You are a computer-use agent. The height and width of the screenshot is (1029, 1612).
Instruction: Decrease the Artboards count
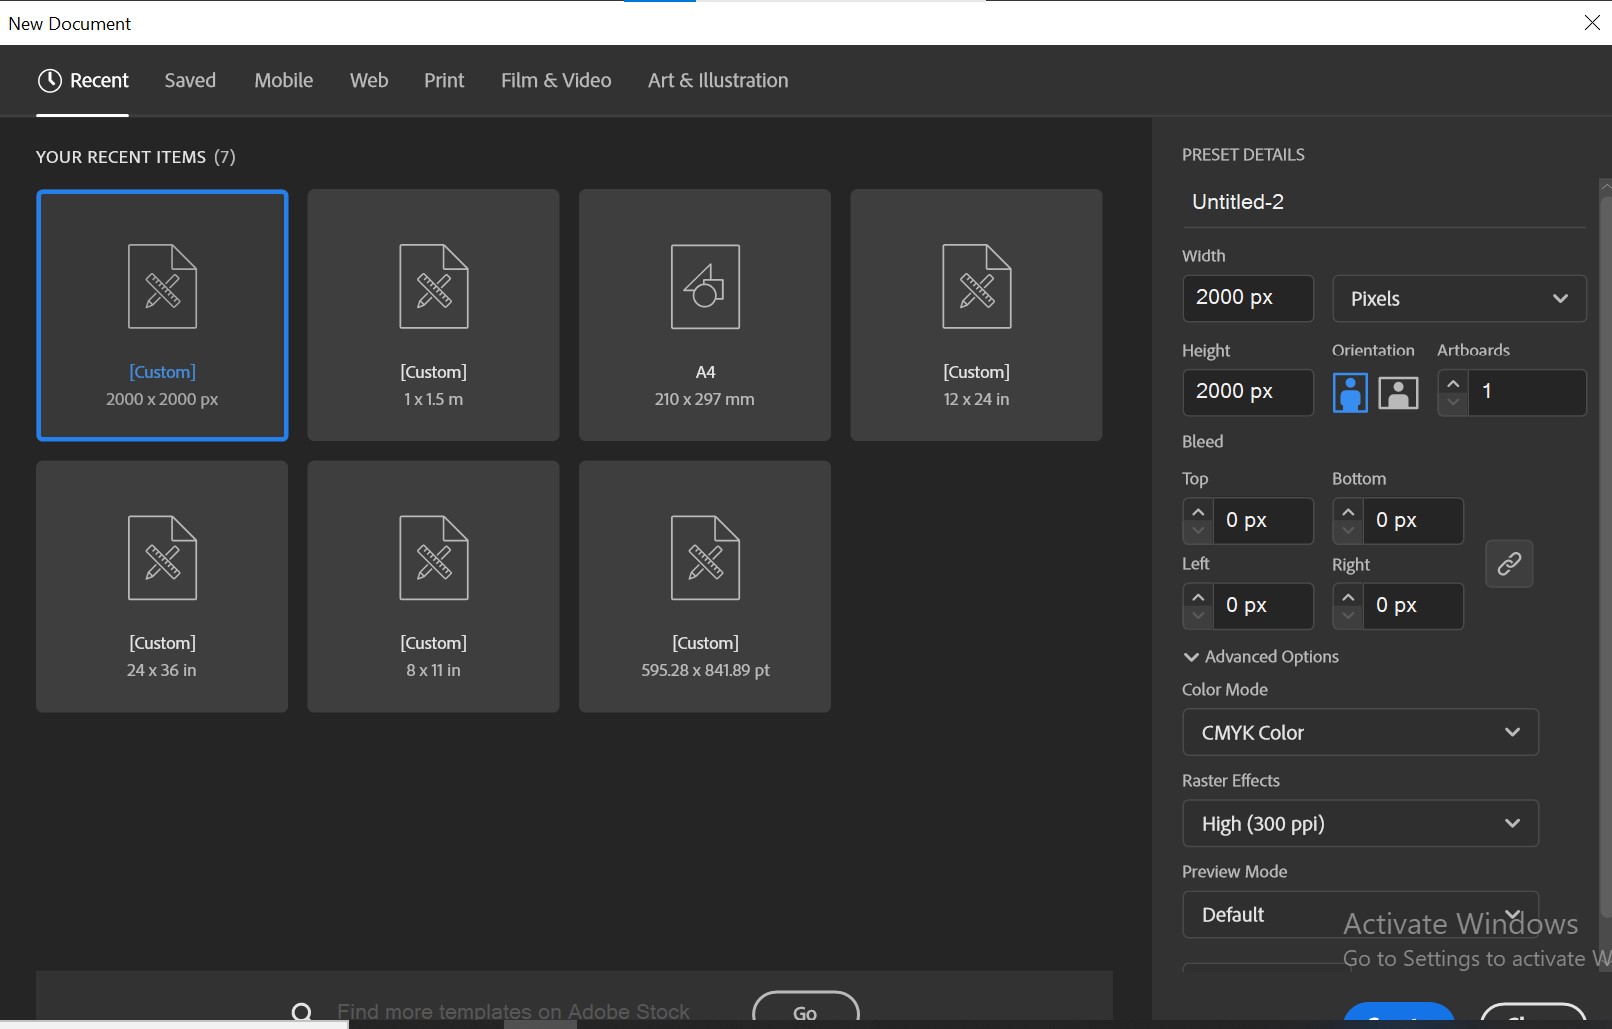[x=1453, y=403]
